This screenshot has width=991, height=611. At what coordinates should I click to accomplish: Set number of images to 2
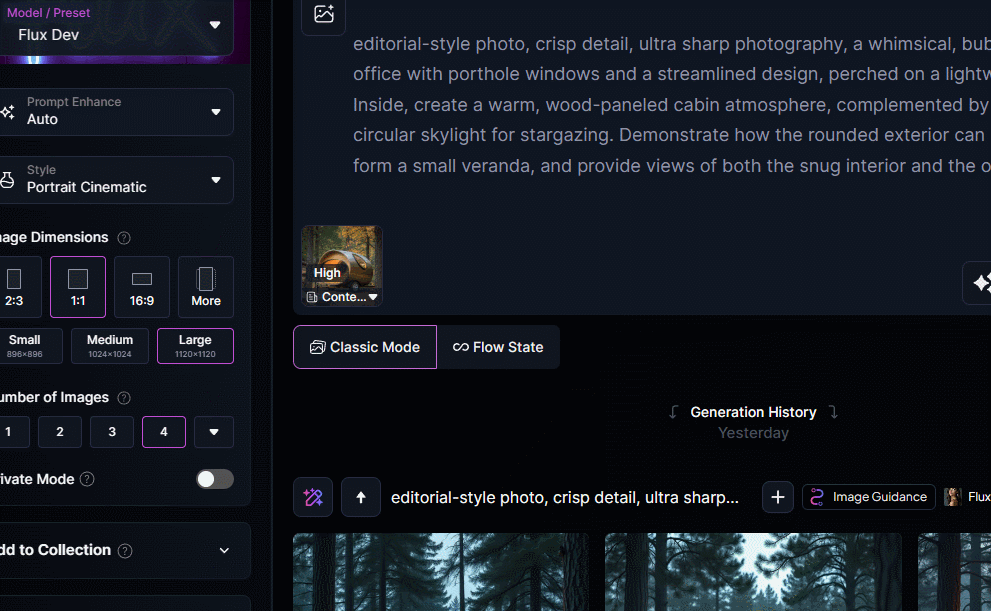60,432
